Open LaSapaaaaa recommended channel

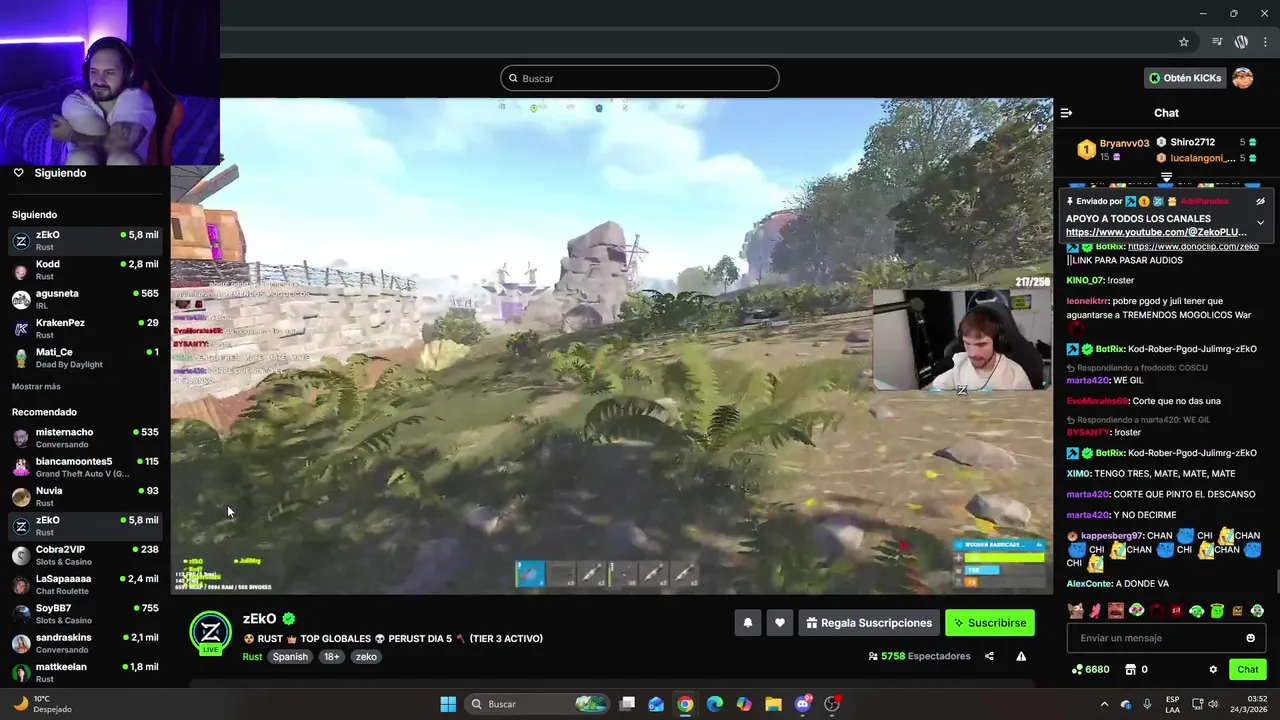[85, 584]
